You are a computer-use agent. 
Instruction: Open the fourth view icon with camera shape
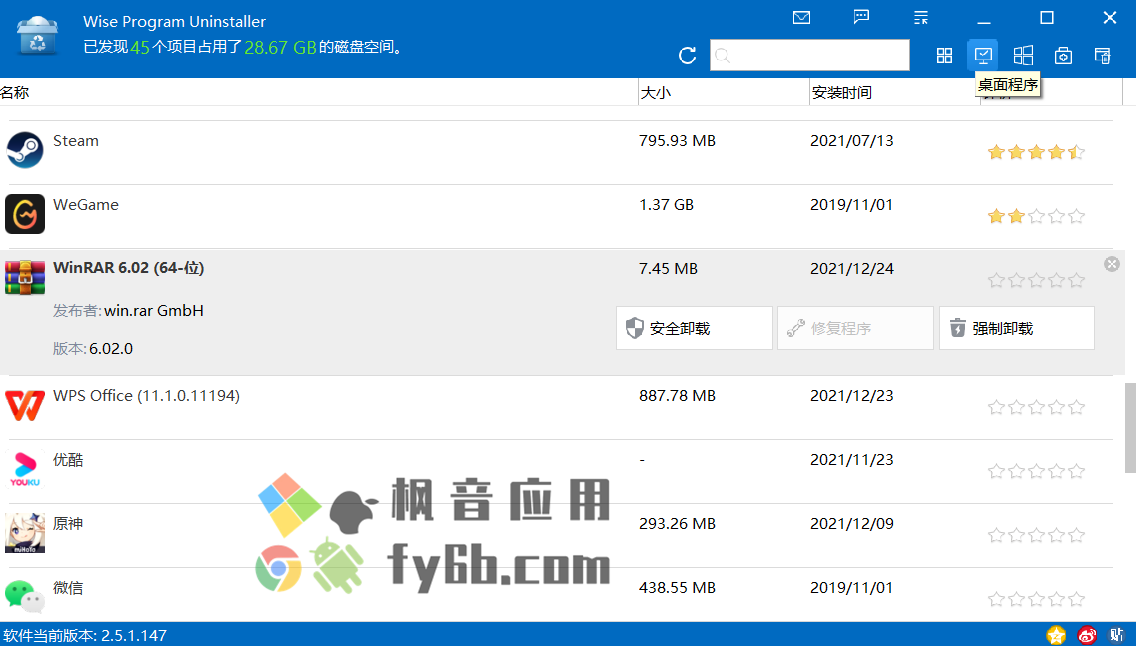pyautogui.click(x=1063, y=56)
